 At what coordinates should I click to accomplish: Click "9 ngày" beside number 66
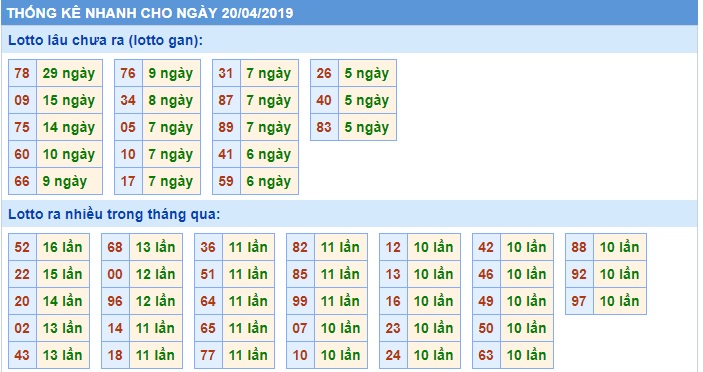(x=69, y=181)
